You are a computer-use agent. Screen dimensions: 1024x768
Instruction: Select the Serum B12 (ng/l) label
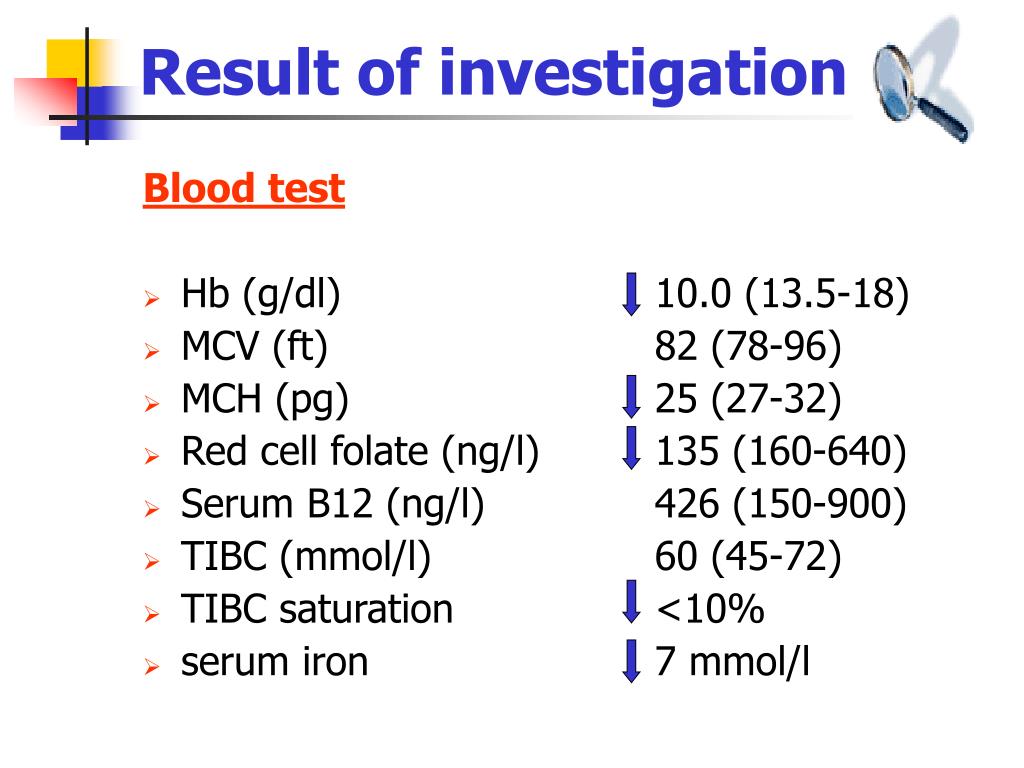(332, 504)
